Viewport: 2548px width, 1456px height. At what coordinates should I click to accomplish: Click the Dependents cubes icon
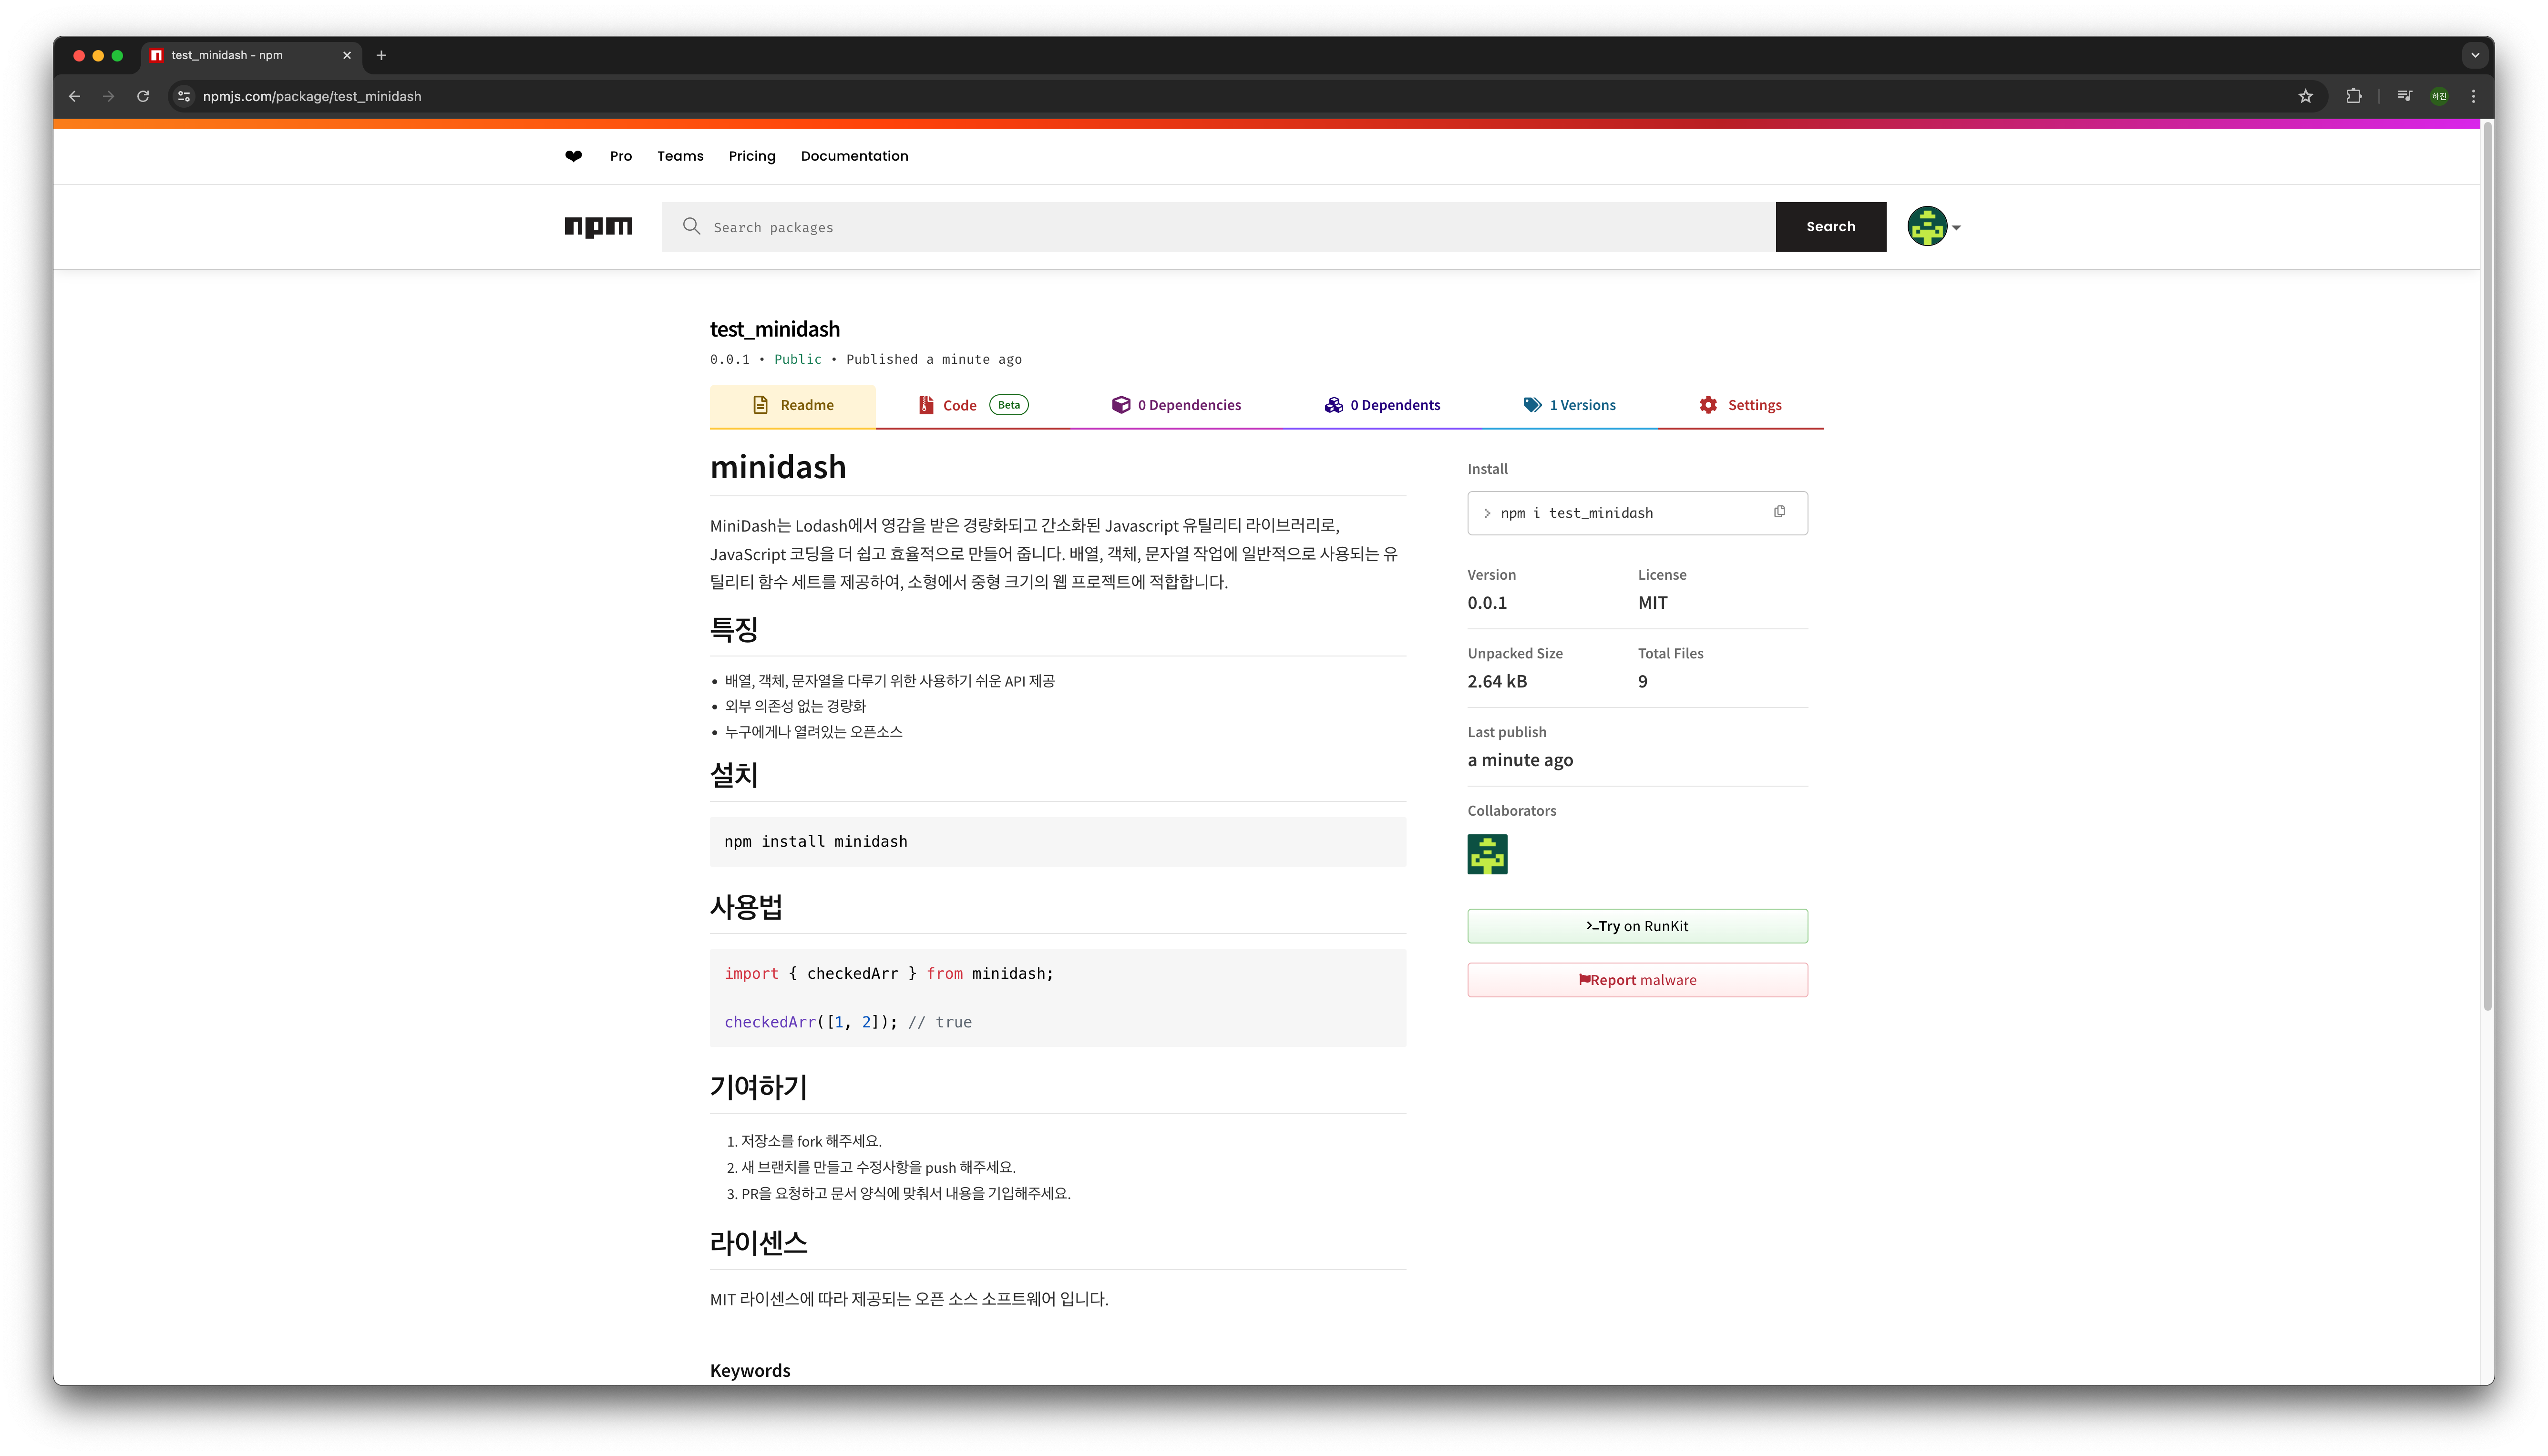coord(1334,405)
